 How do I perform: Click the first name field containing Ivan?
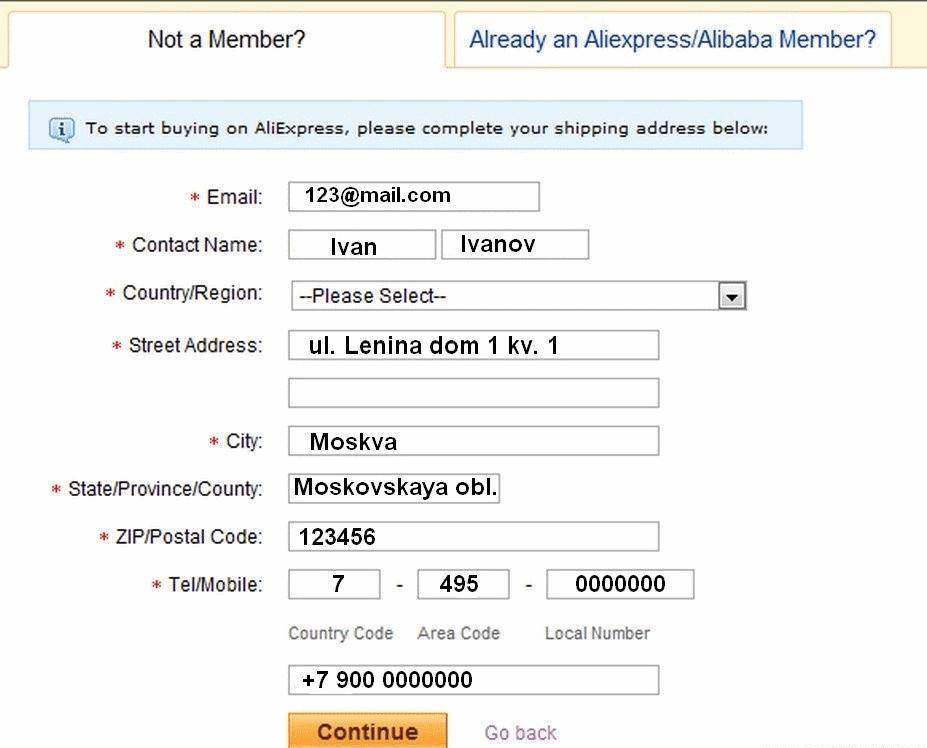362,245
